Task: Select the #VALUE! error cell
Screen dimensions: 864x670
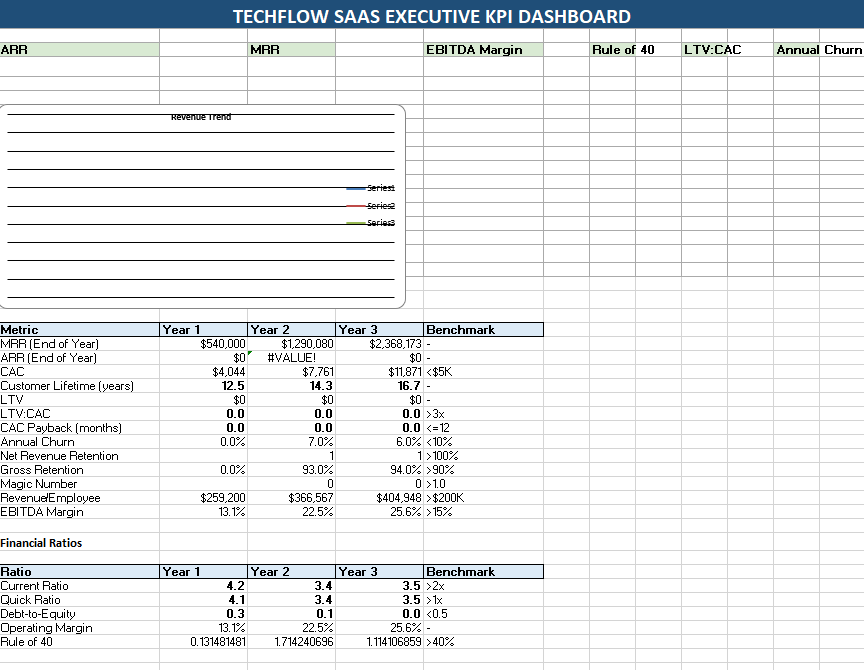Action: (x=291, y=358)
